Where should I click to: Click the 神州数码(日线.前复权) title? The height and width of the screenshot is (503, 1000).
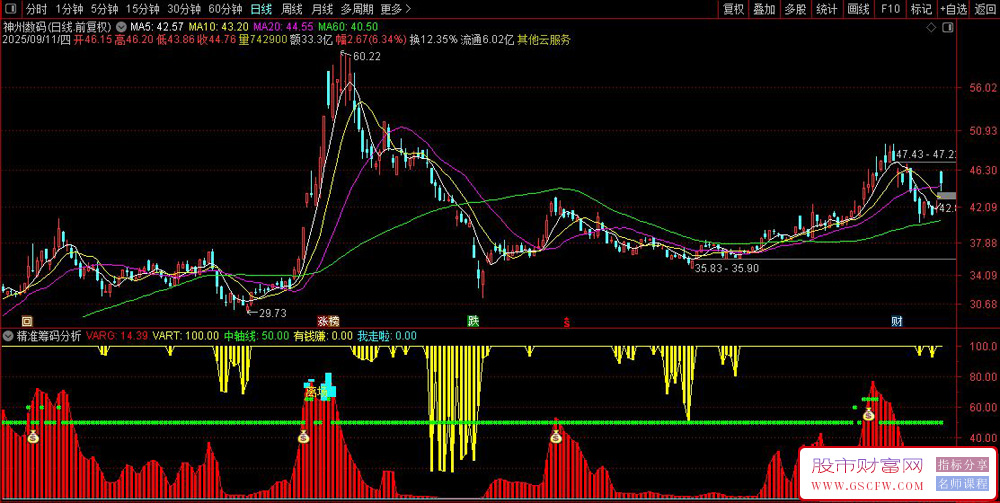[x=58, y=27]
